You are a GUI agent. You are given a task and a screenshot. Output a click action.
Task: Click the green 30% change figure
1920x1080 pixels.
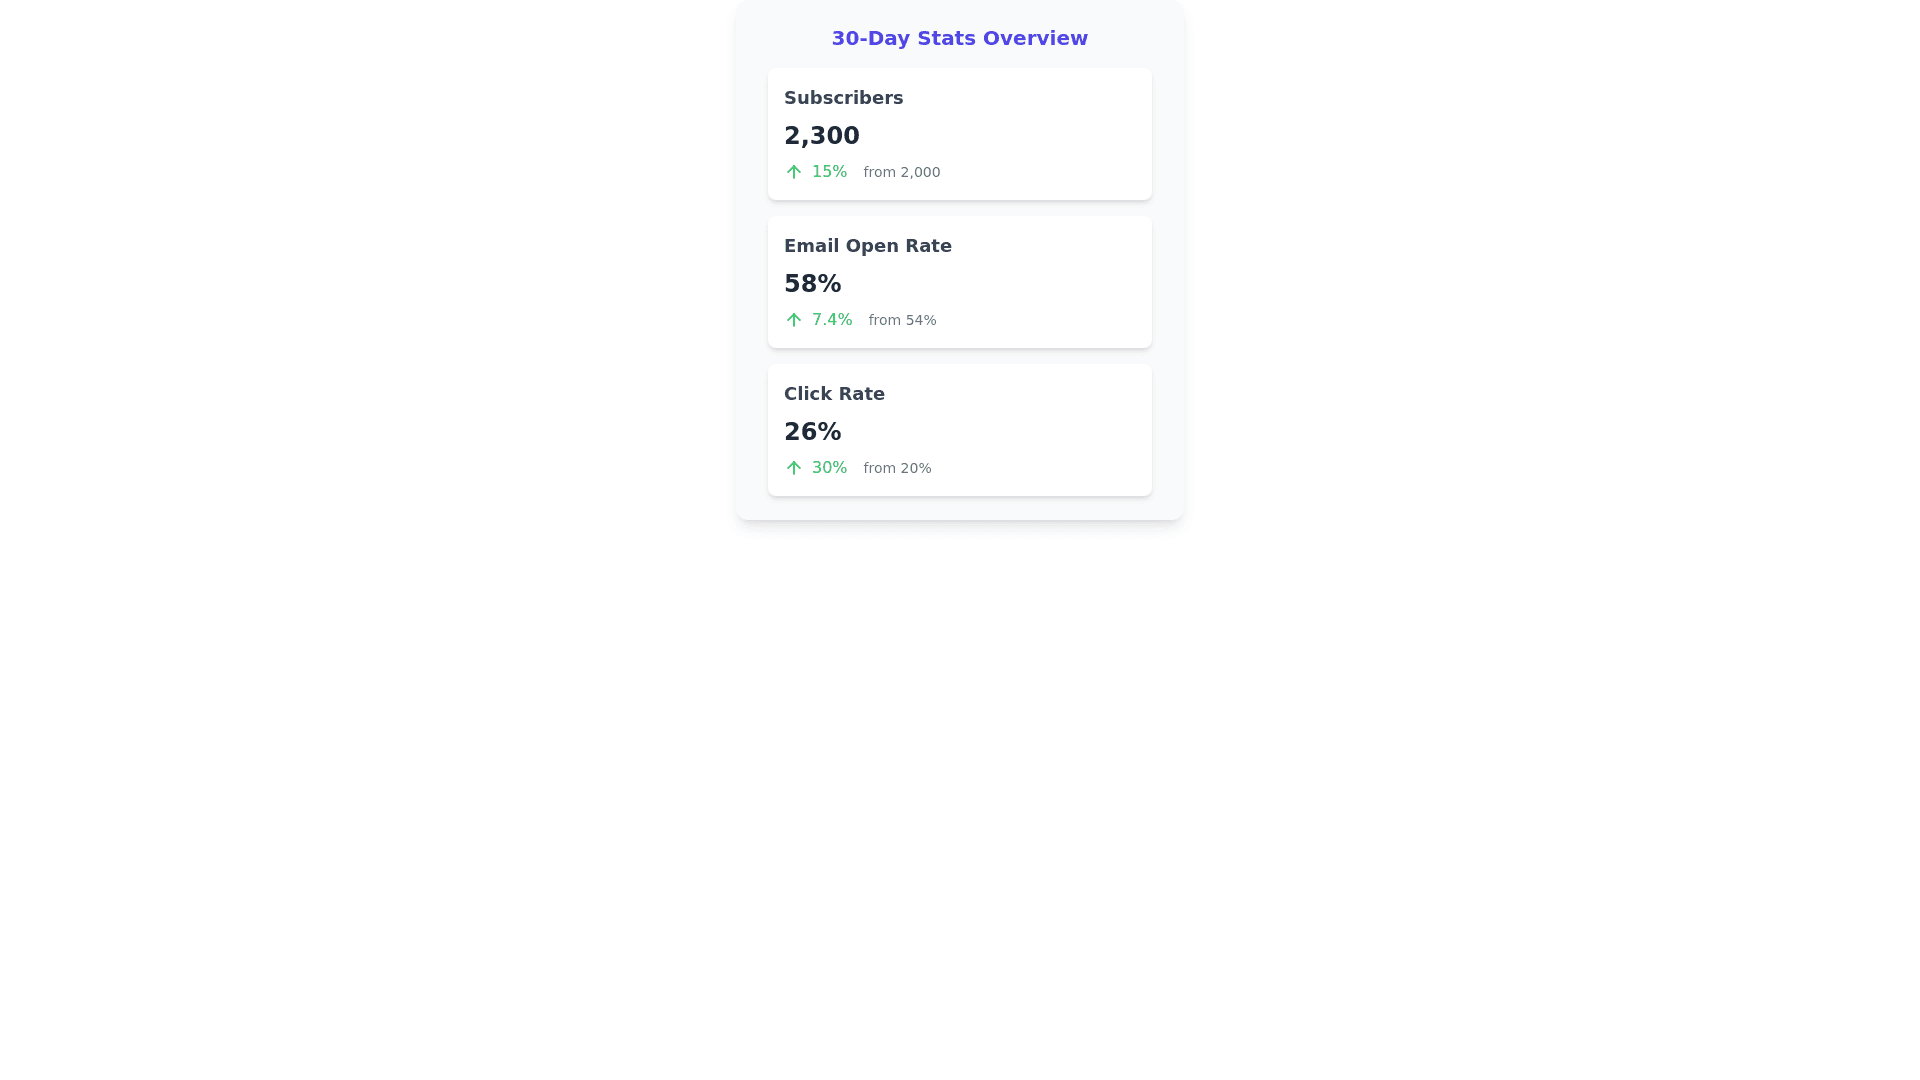point(829,468)
